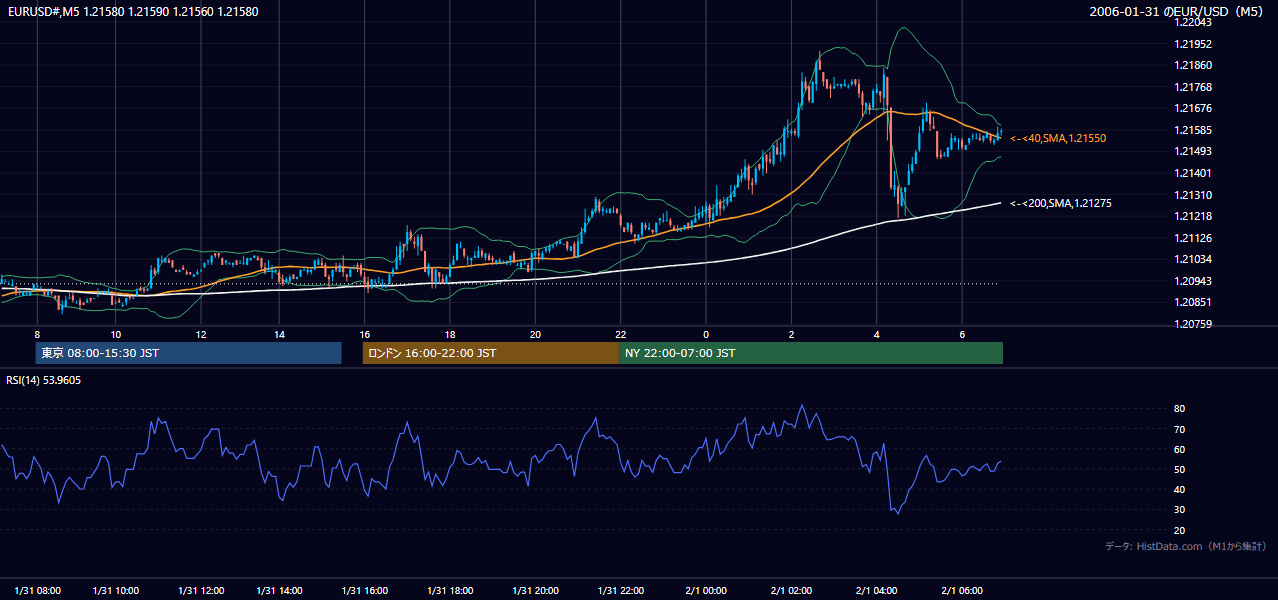The image size is (1278, 600).
Task: Click price axis value 1.21218
Action: [x=1194, y=216]
